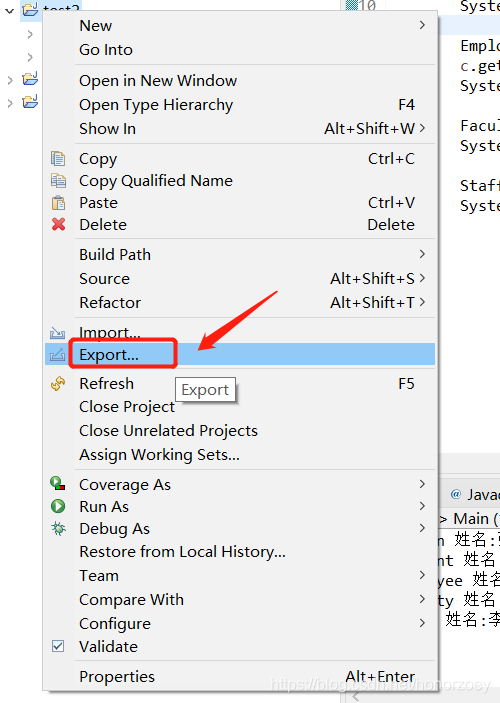Viewport: 500px width, 703px height.
Task: Click the Ctrl+C shortcut label
Action: (x=391, y=159)
